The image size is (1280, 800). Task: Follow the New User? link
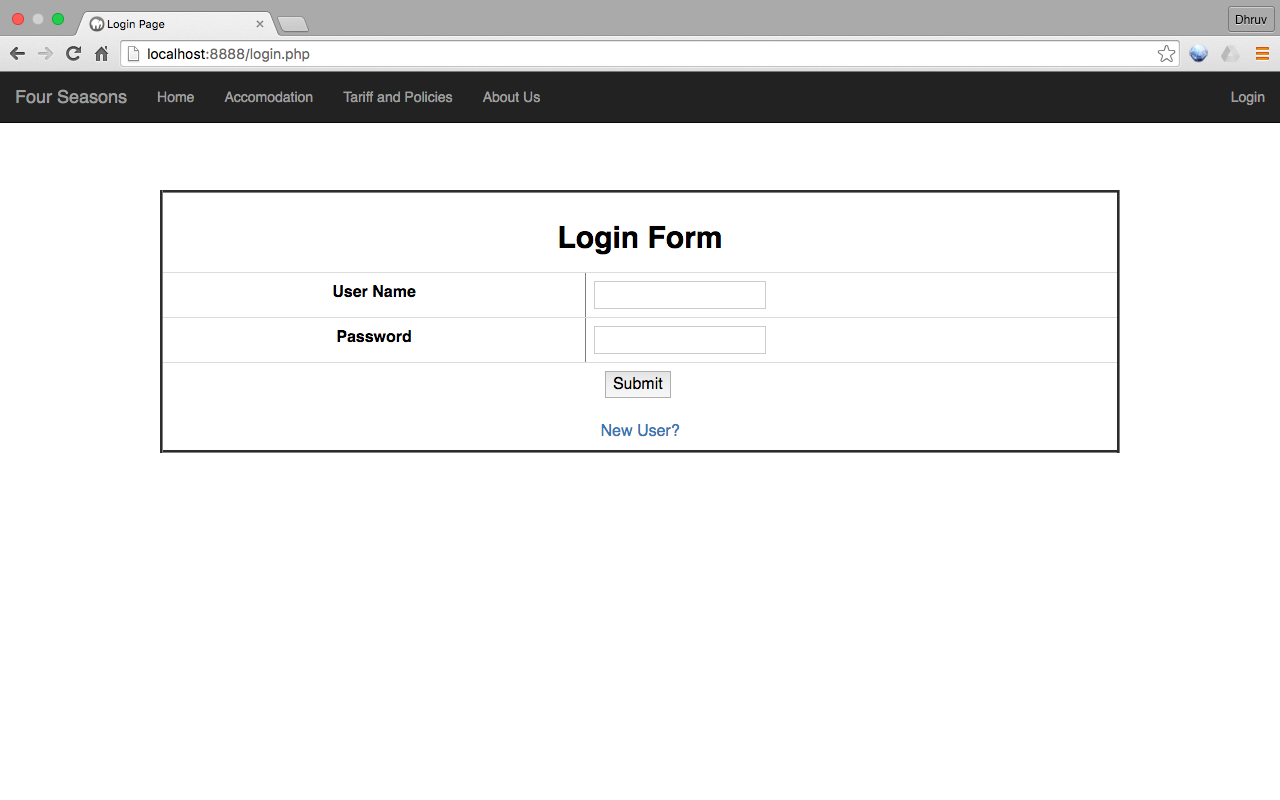(x=640, y=430)
